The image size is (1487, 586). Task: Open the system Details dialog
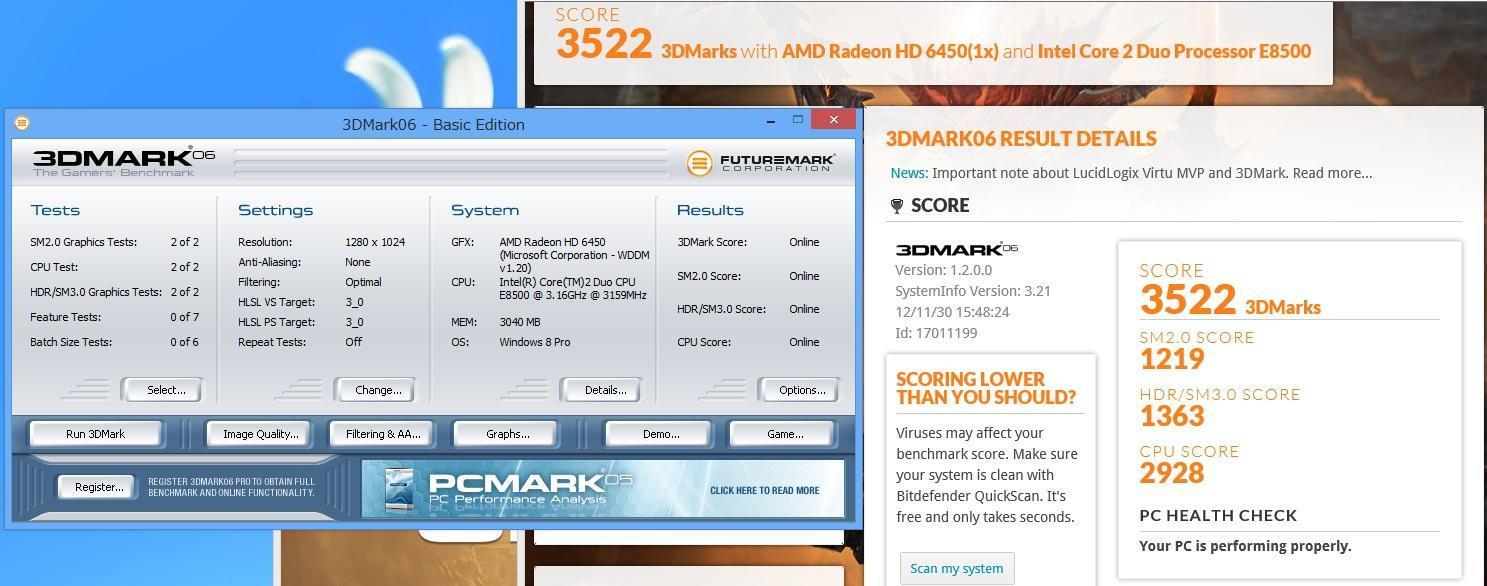point(601,390)
